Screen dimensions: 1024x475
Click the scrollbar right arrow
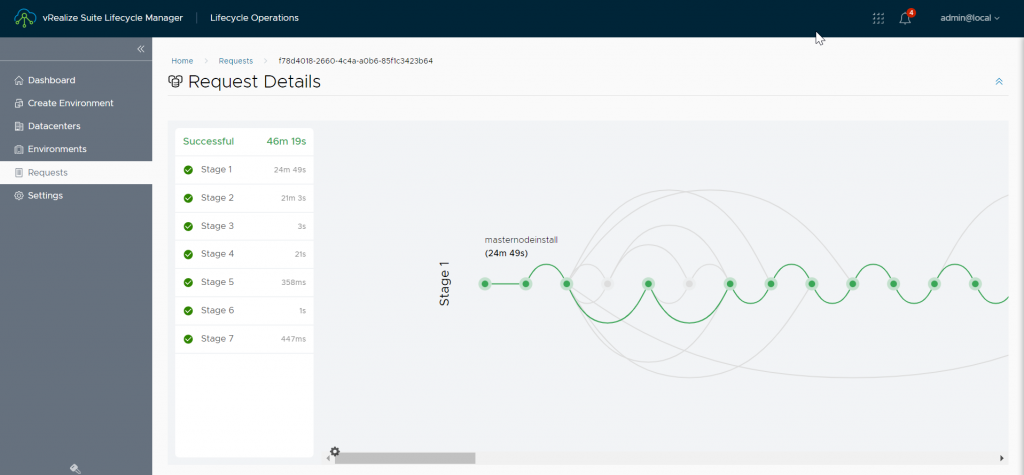[1002, 458]
